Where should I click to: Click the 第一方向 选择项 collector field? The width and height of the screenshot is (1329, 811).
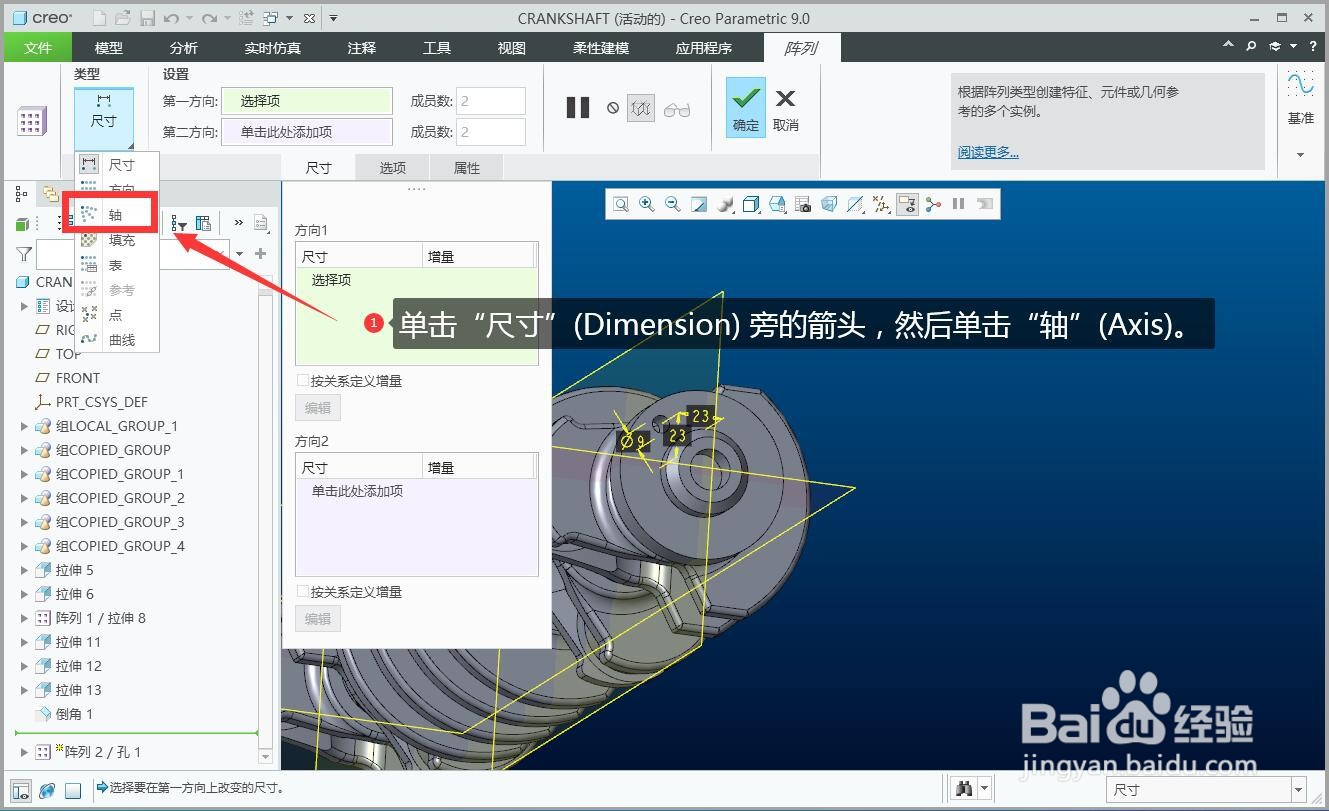click(306, 101)
